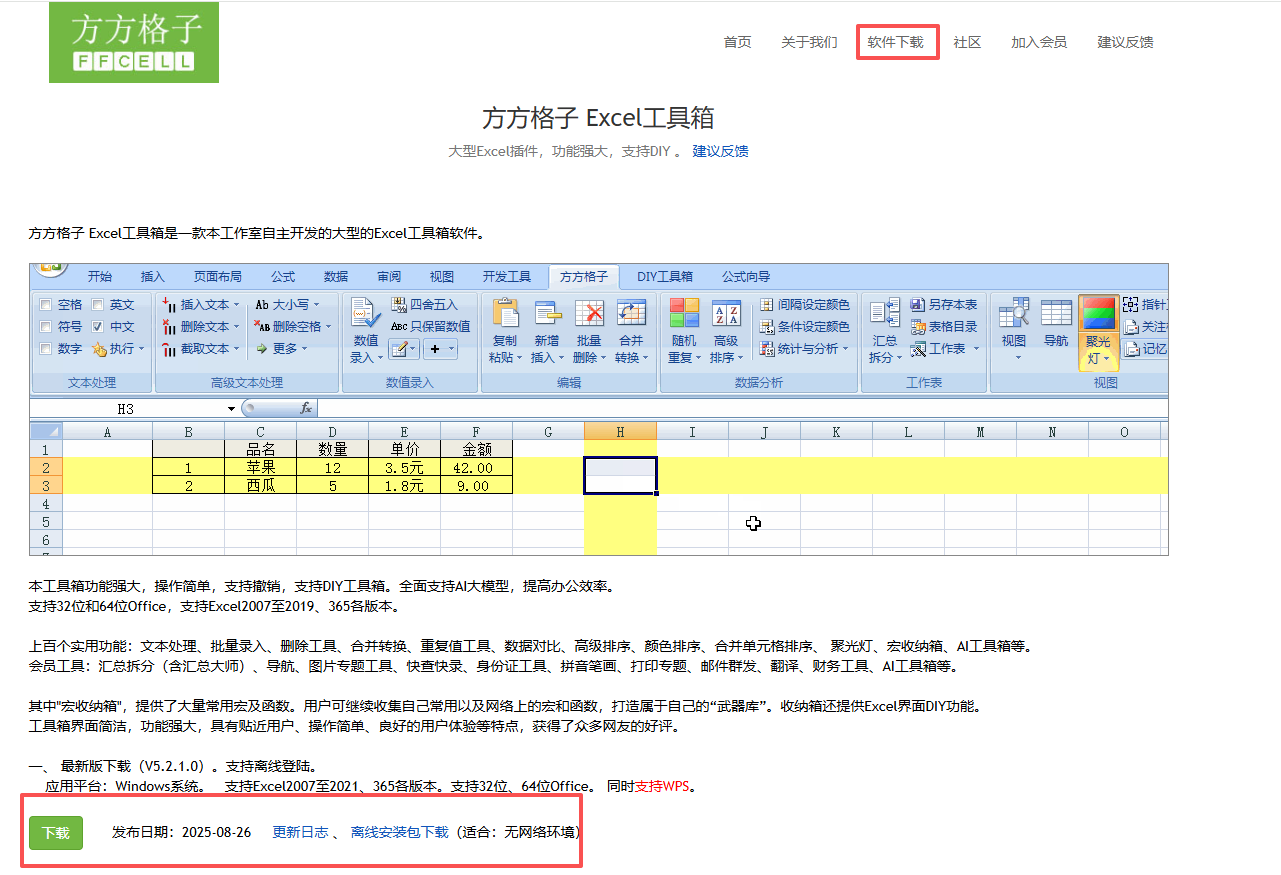1281x875 pixels.
Task: Open the plus sign dropdown button
Action: [x=441, y=349]
